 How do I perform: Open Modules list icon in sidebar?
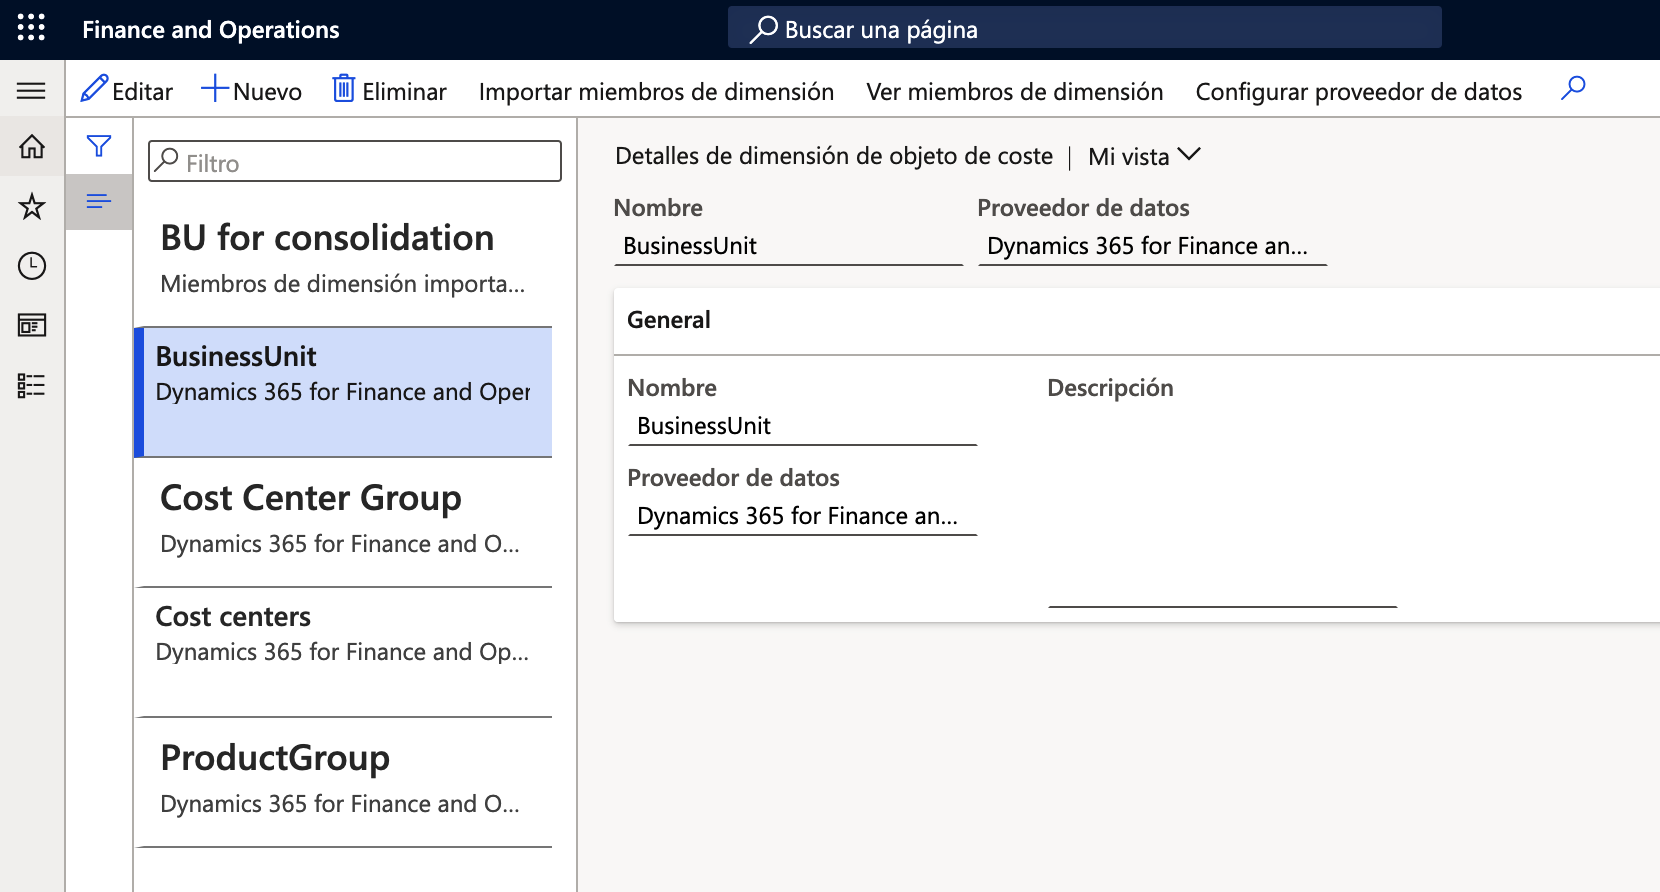tap(32, 385)
